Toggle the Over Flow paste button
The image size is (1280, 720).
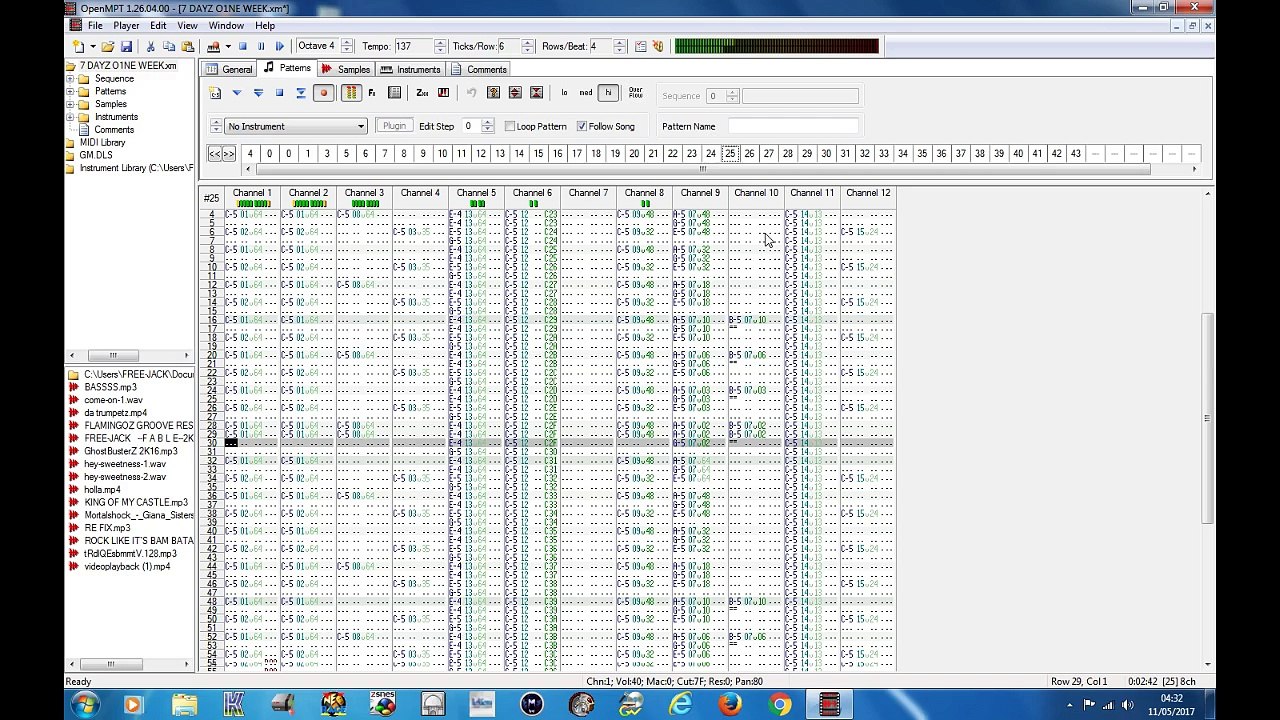point(636,93)
